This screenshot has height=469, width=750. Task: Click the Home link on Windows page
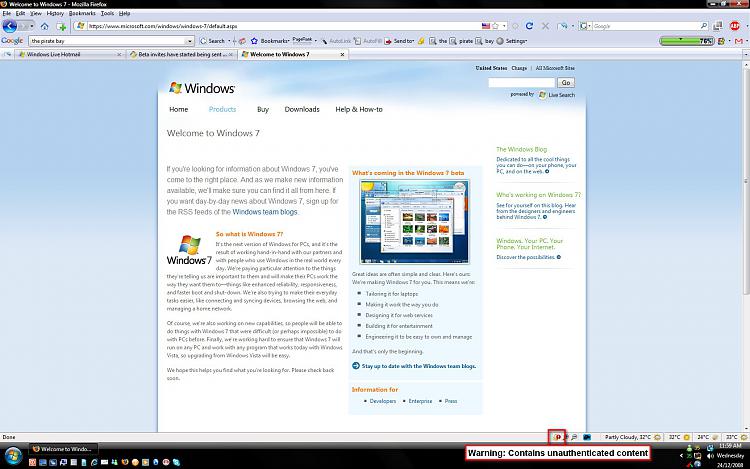click(x=178, y=109)
